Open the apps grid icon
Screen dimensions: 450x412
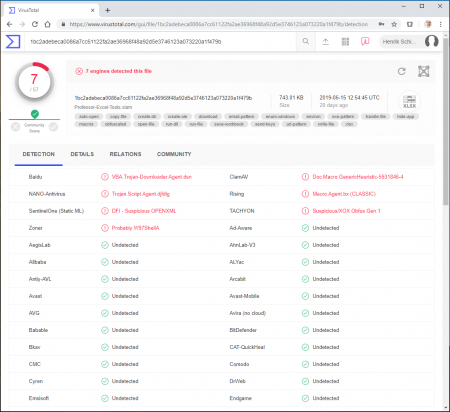(345, 42)
